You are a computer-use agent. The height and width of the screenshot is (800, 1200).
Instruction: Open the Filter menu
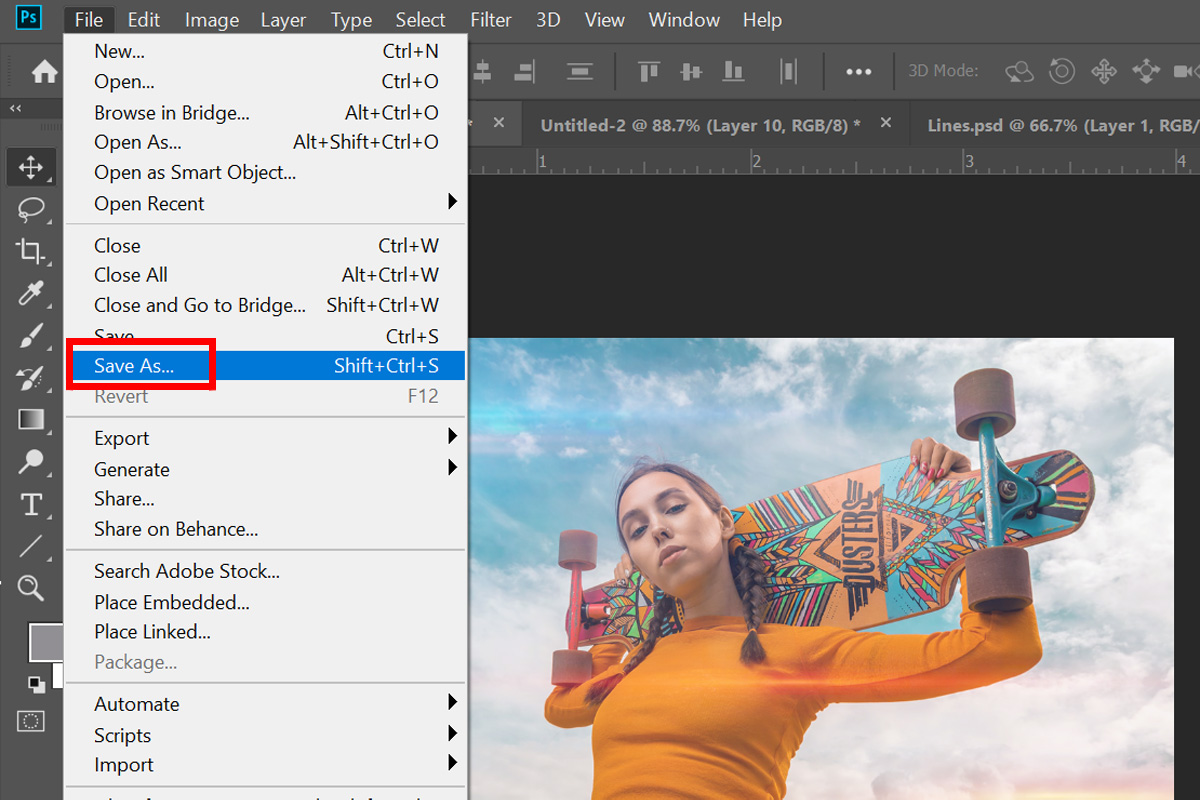(x=490, y=20)
